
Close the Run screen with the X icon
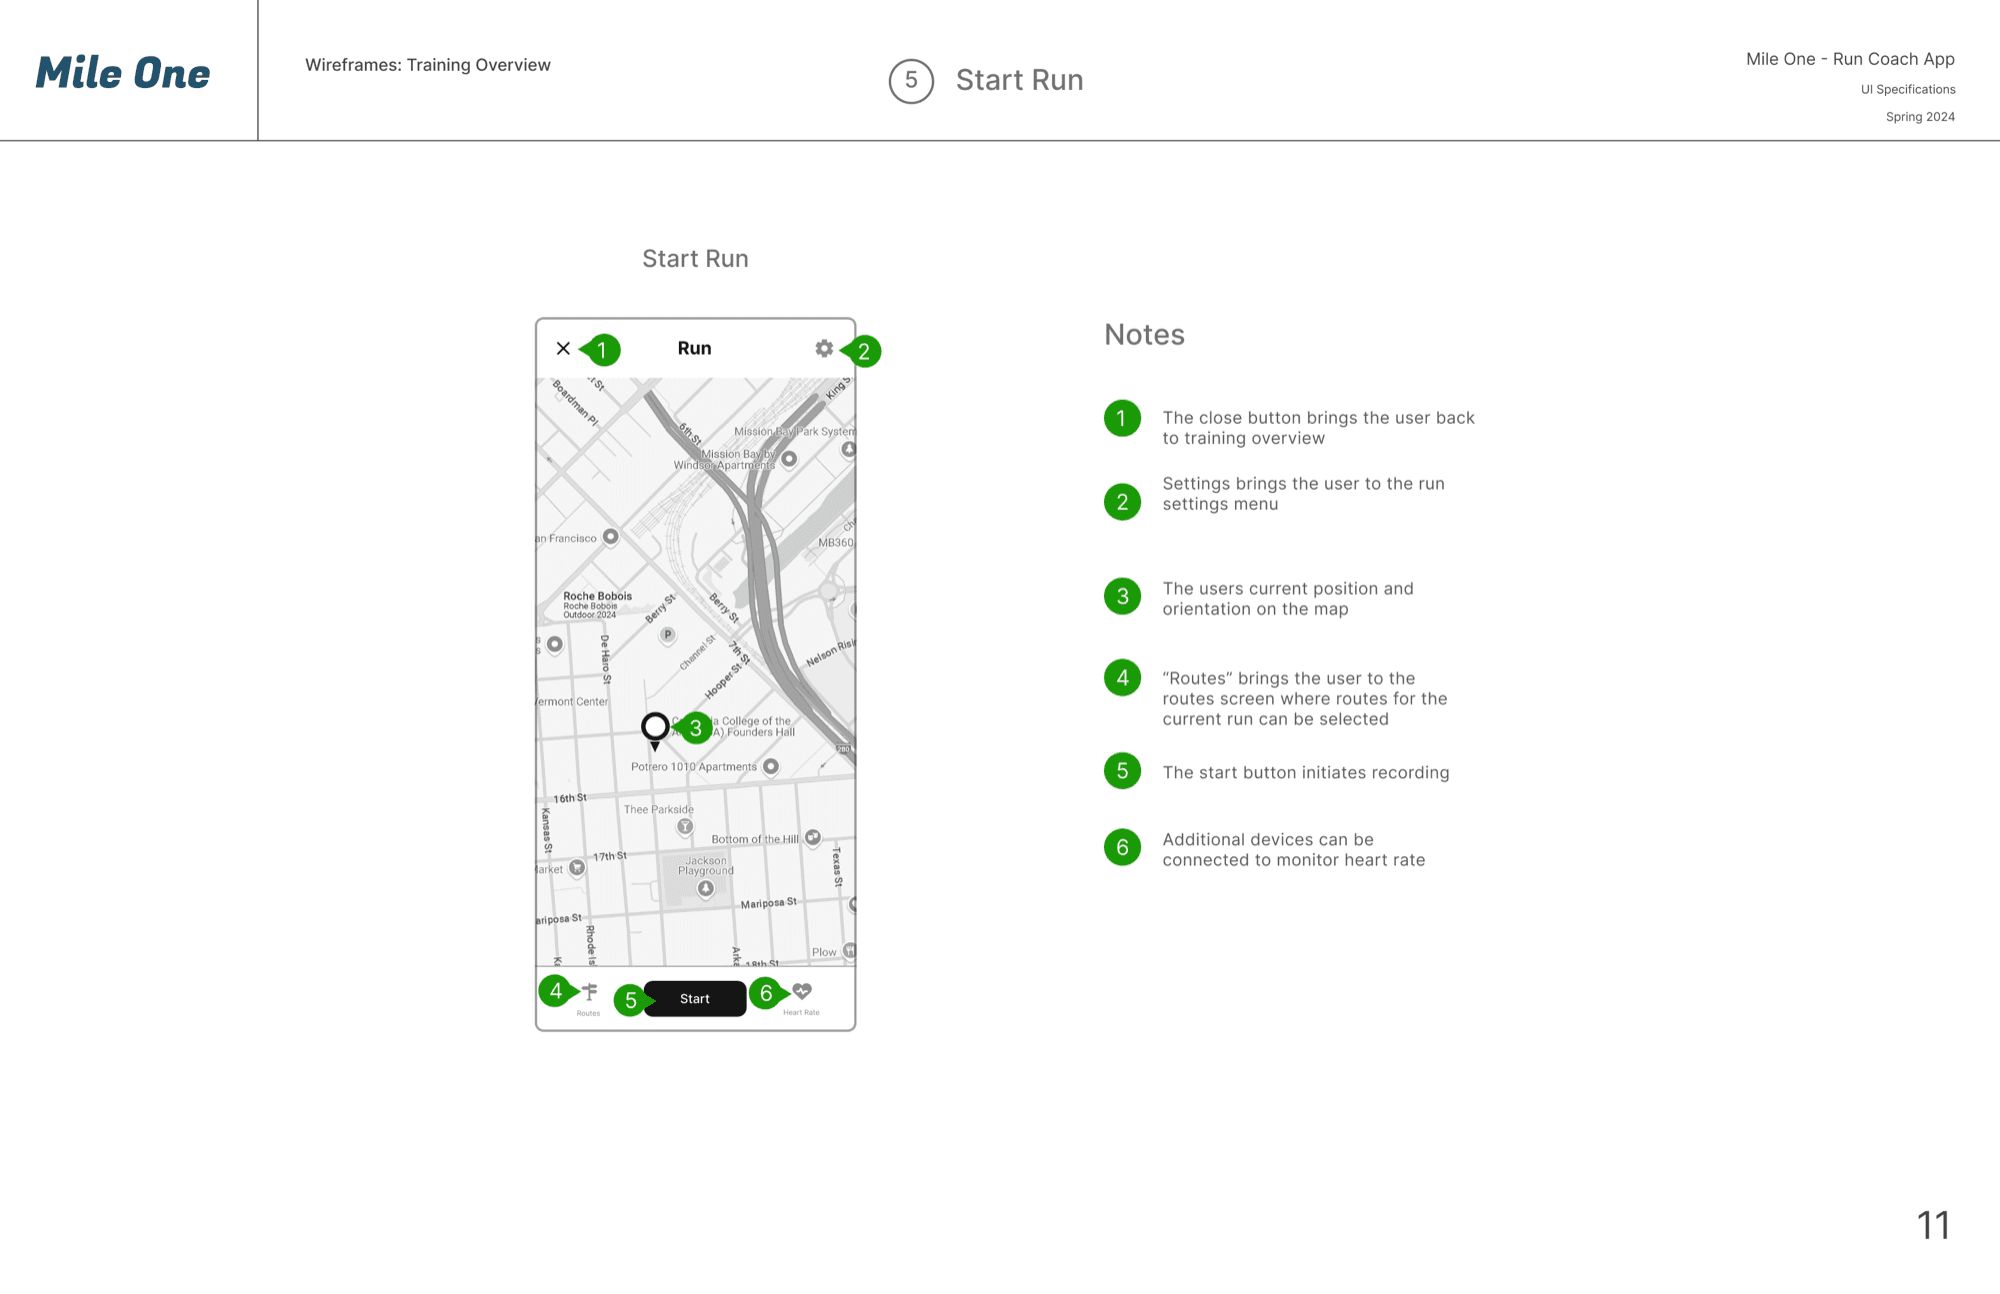point(563,348)
